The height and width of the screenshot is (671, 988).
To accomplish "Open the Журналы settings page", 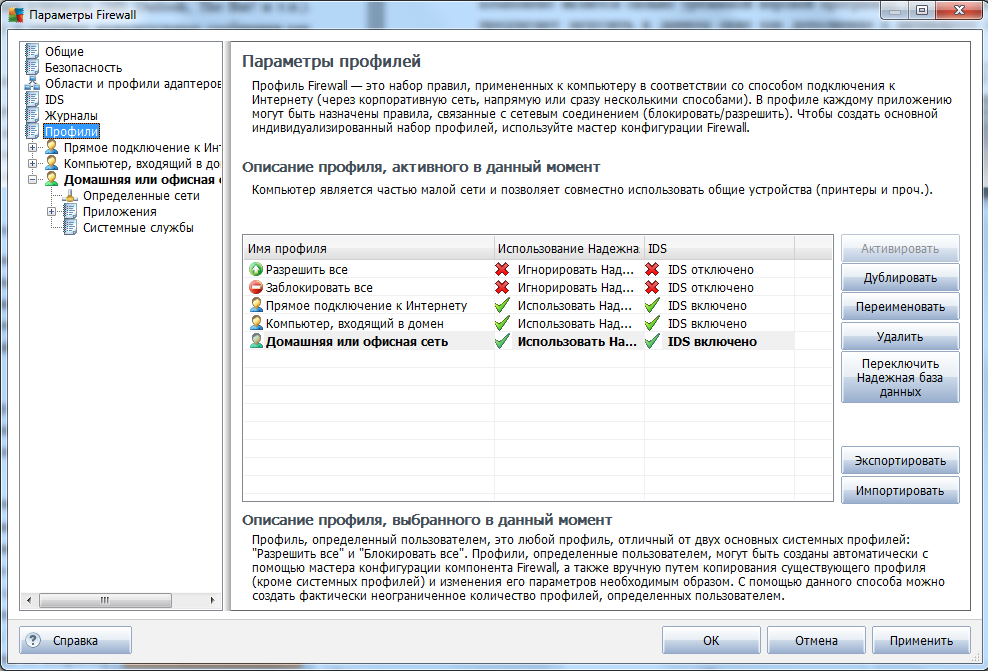I will click(x=71, y=115).
